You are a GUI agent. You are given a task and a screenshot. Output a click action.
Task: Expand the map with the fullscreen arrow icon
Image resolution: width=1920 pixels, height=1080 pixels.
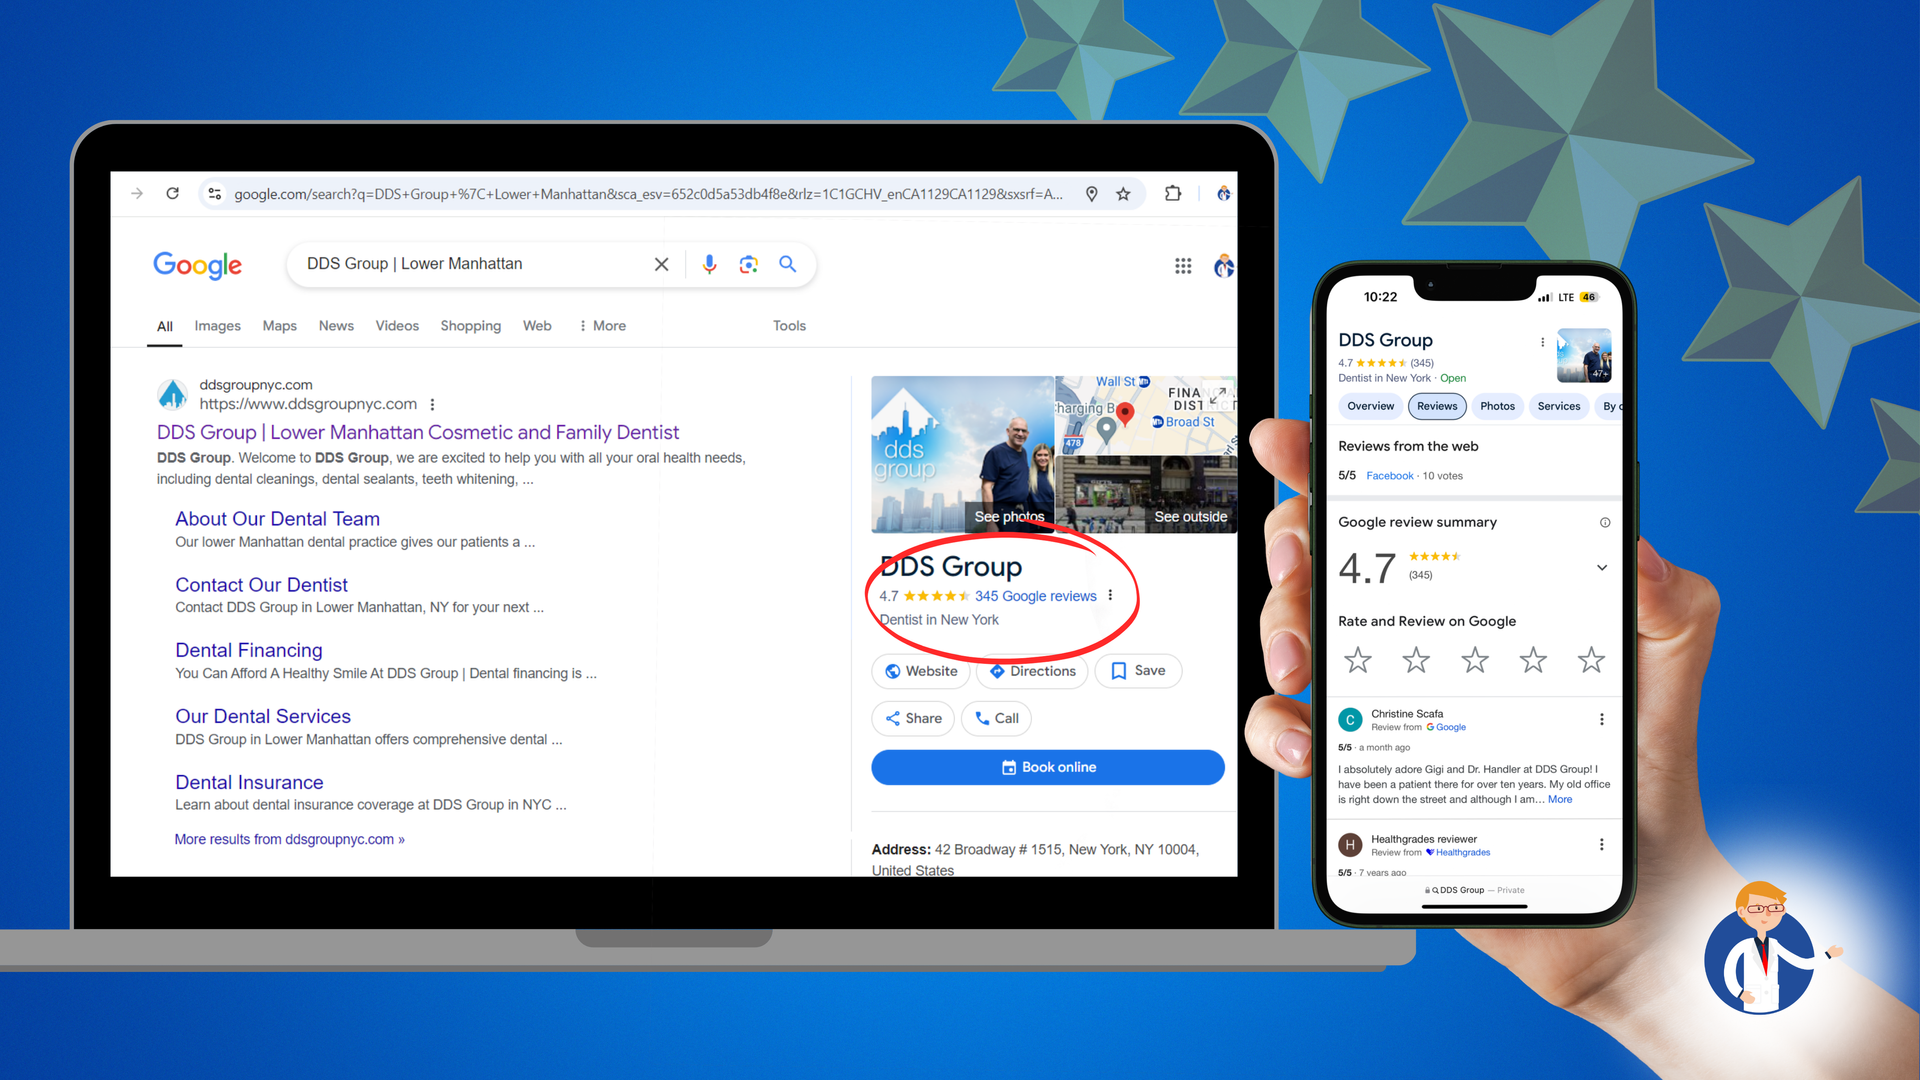tap(1217, 397)
